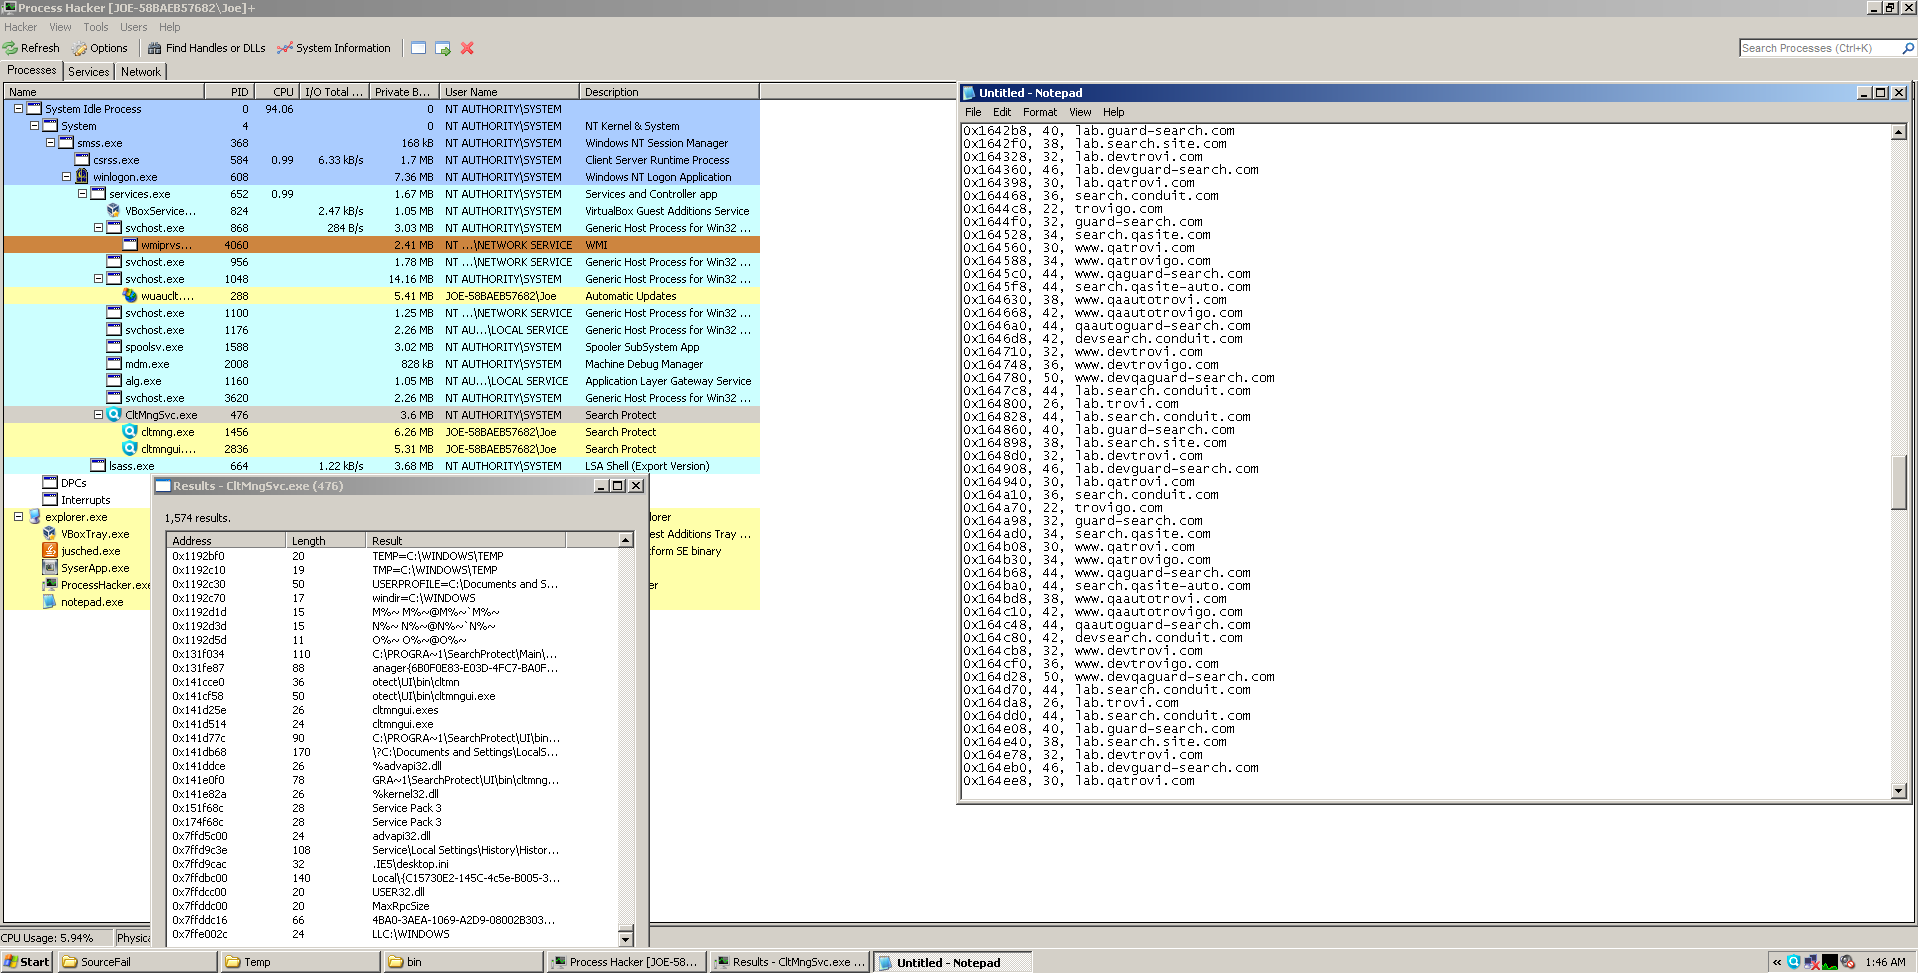Select result row MaxRpcSize
Image resolution: width=1918 pixels, height=973 pixels.
[x=393, y=906]
